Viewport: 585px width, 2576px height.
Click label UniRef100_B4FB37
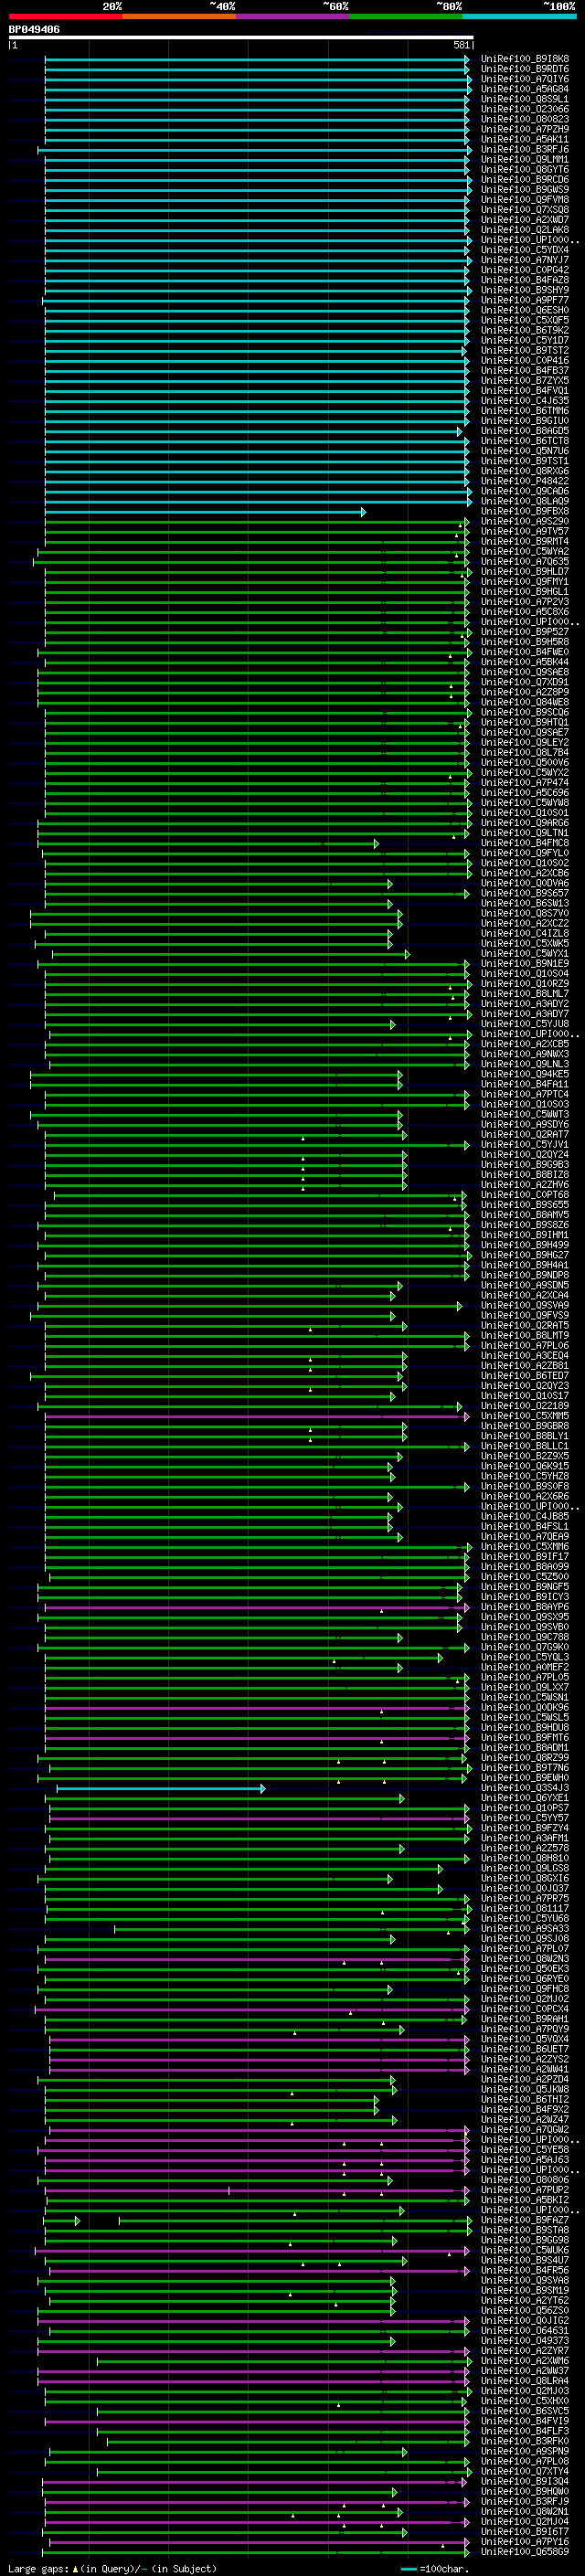524,371
